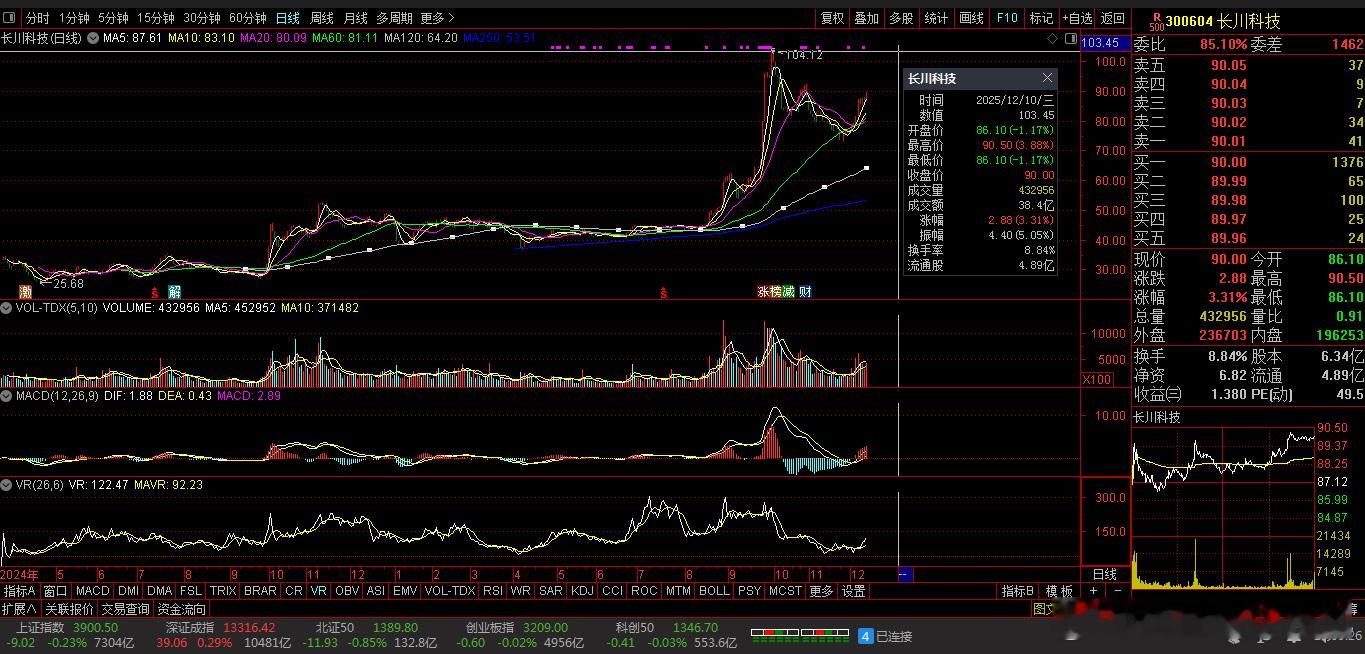This screenshot has width=1365, height=654.
Task: Expand the 扩展 panel at bottom-left
Action: click(19, 609)
